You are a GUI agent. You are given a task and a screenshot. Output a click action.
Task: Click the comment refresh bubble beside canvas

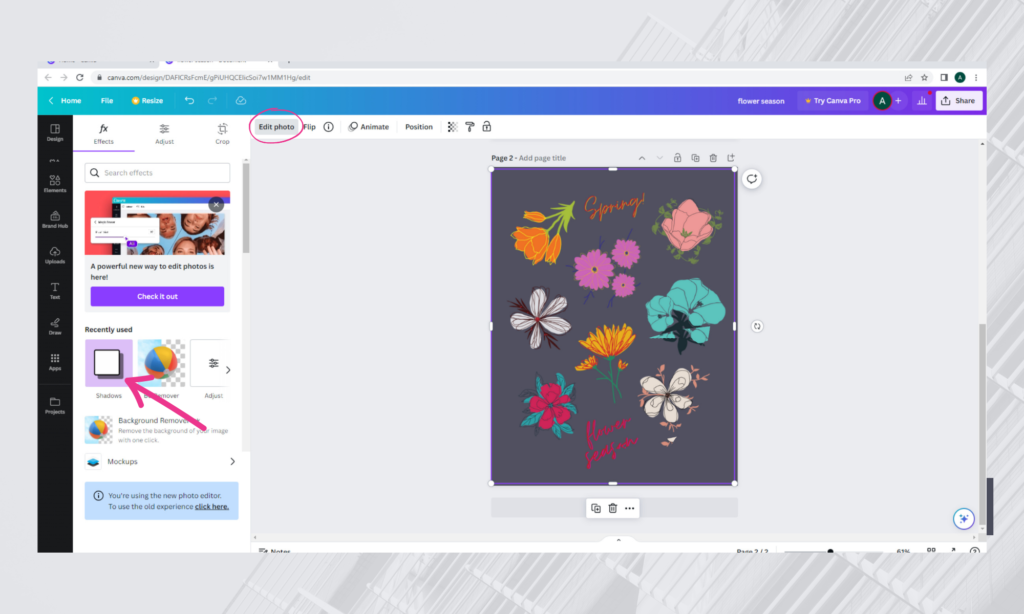pos(752,179)
